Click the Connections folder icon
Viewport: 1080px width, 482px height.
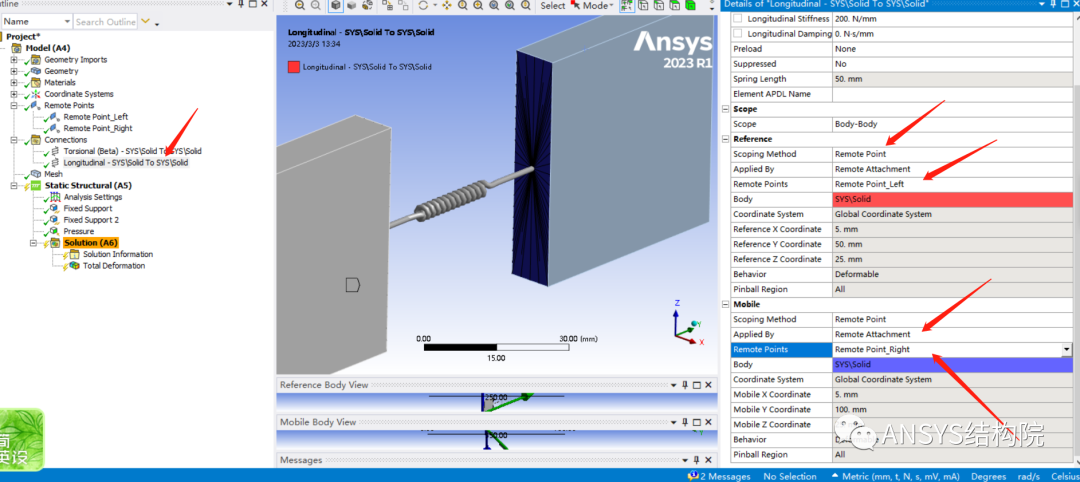(x=36, y=140)
